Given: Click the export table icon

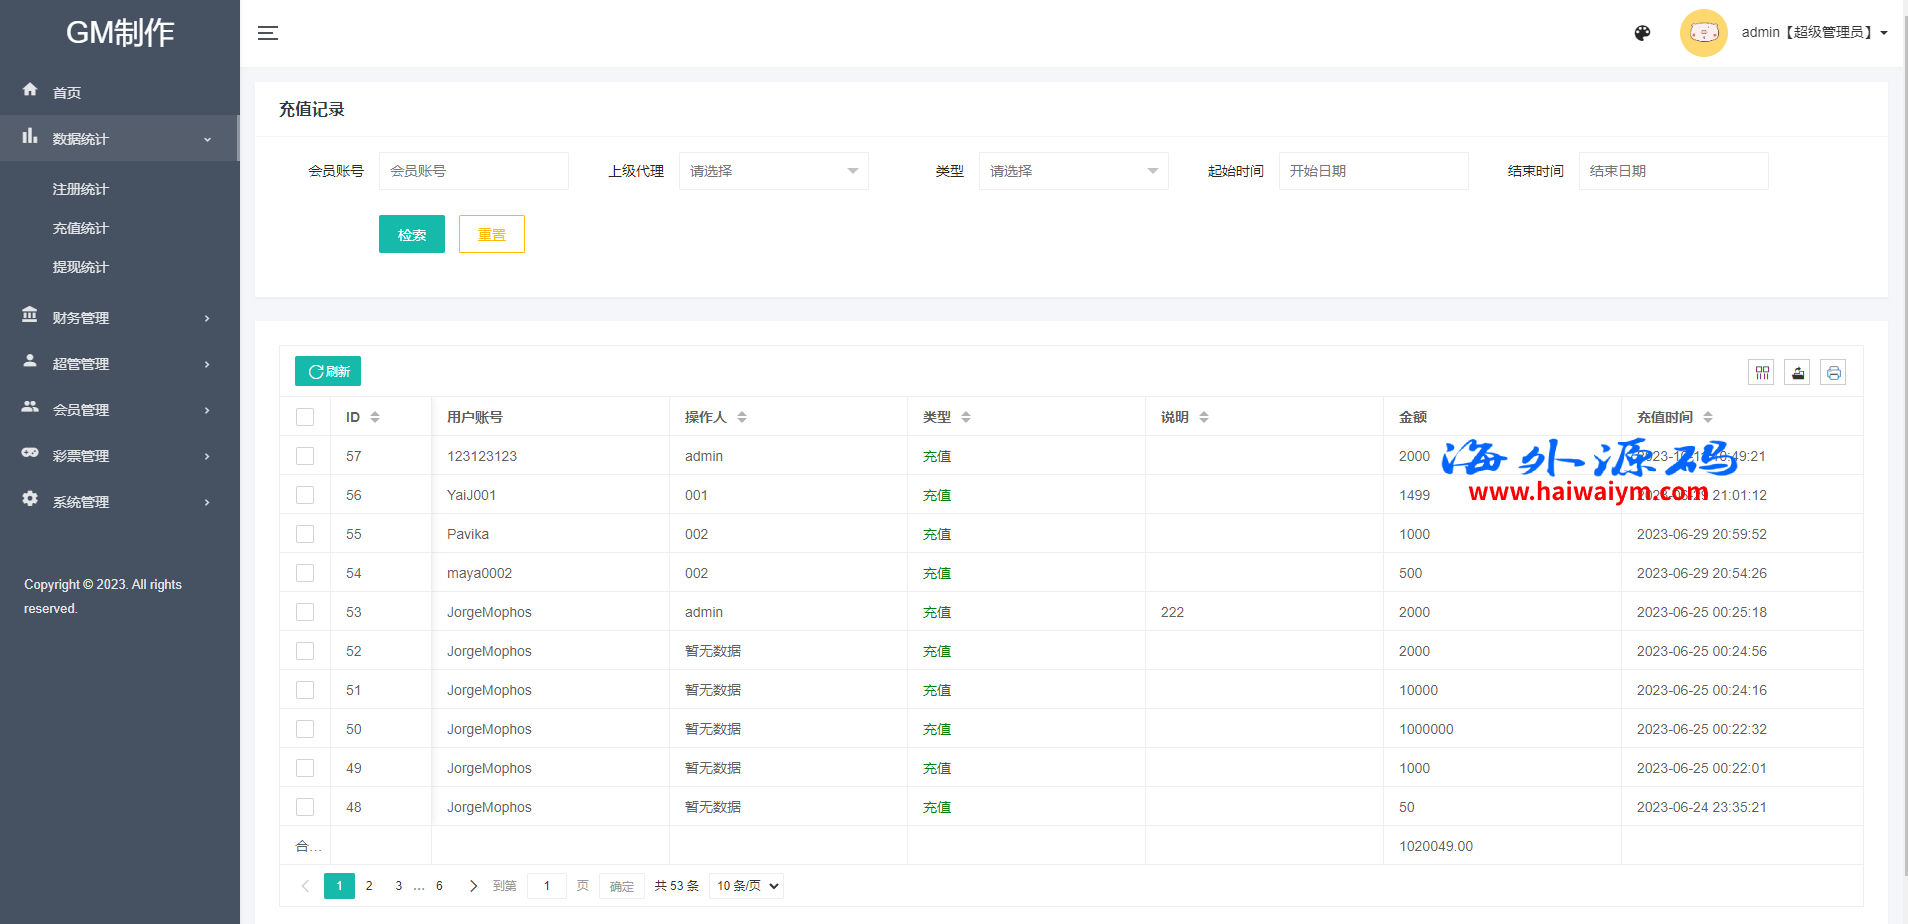Looking at the screenshot, I should 1797,373.
